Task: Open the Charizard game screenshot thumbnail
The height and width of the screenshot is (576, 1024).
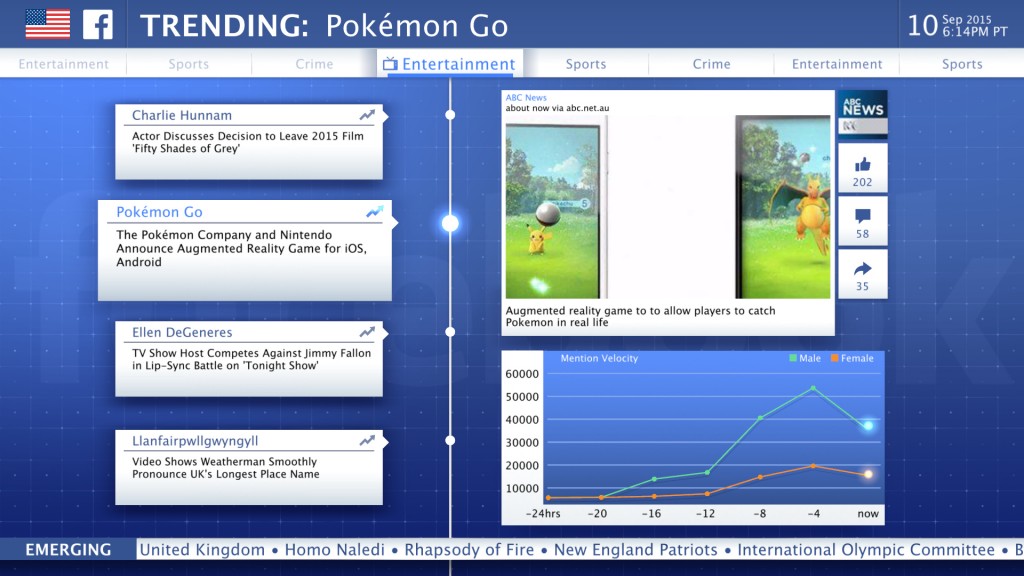Action: pyautogui.click(x=783, y=207)
